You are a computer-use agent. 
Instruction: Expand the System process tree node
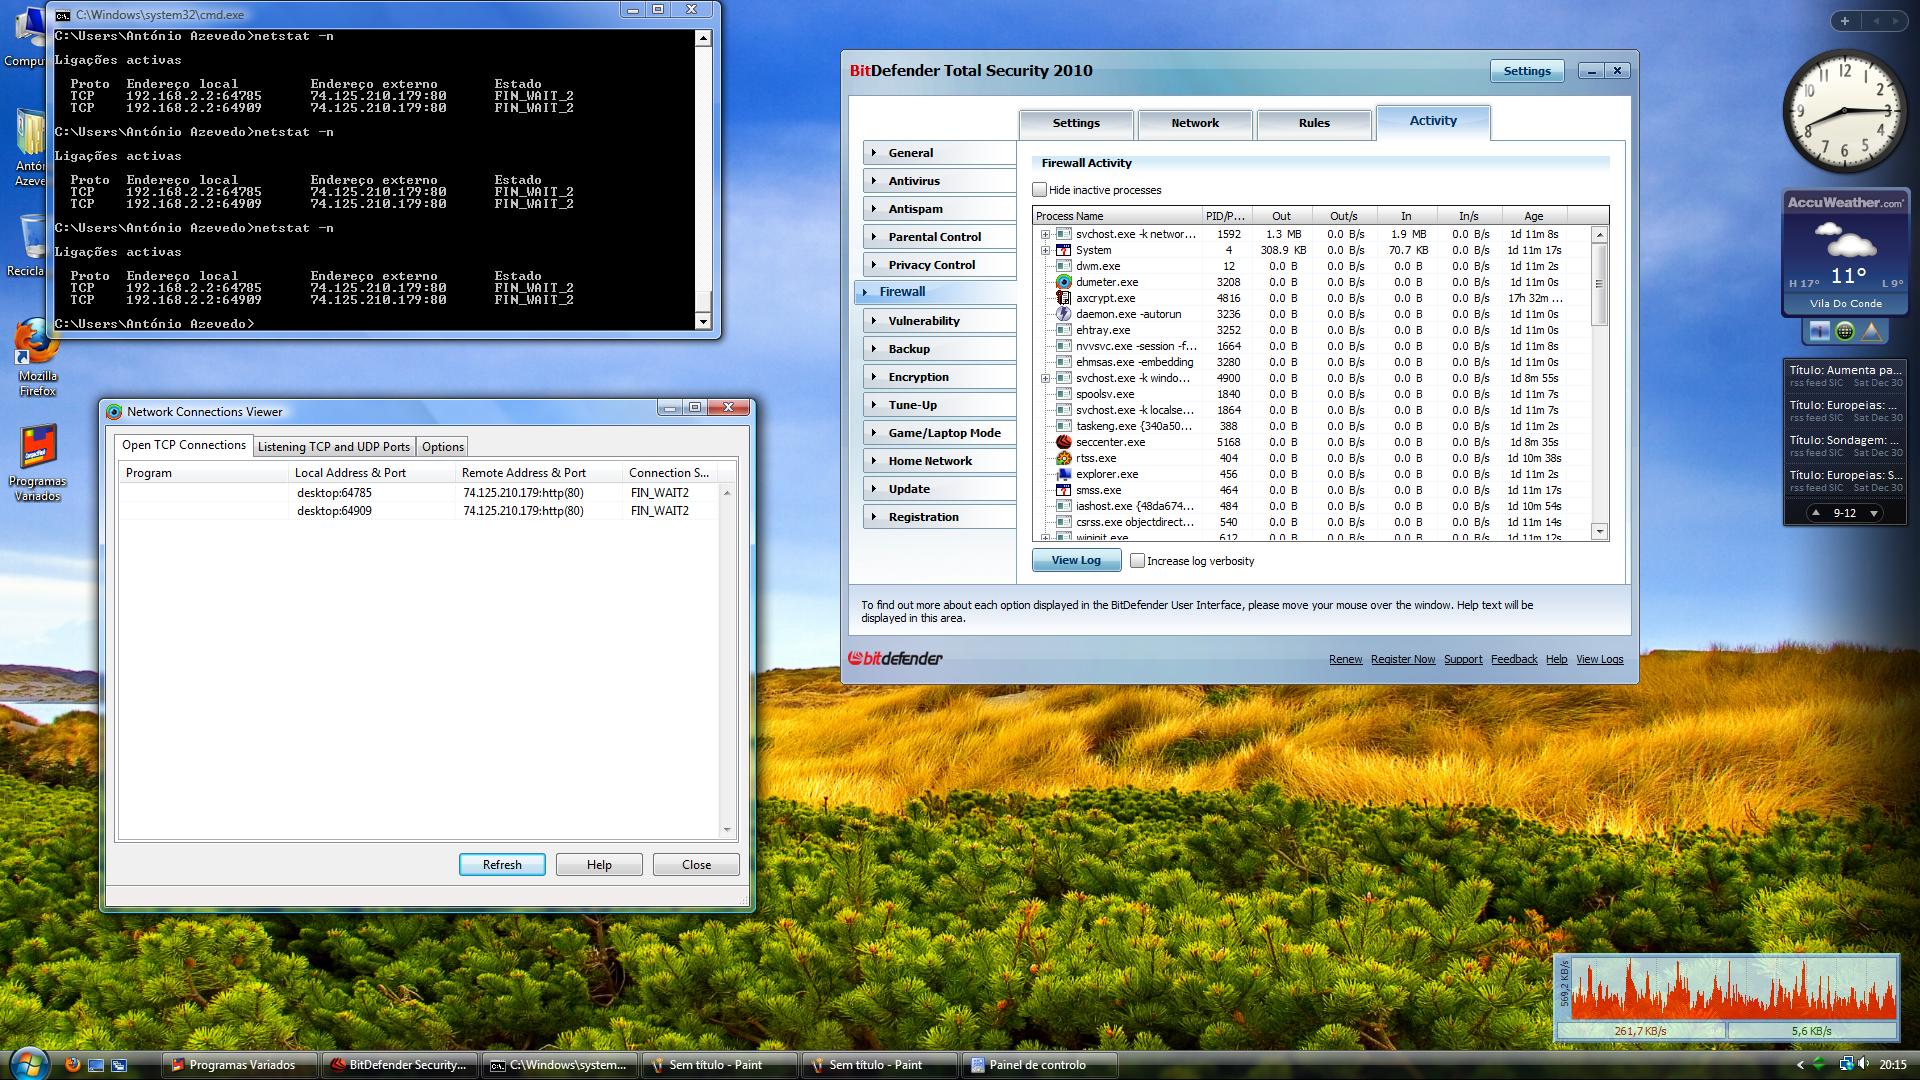click(x=1045, y=250)
